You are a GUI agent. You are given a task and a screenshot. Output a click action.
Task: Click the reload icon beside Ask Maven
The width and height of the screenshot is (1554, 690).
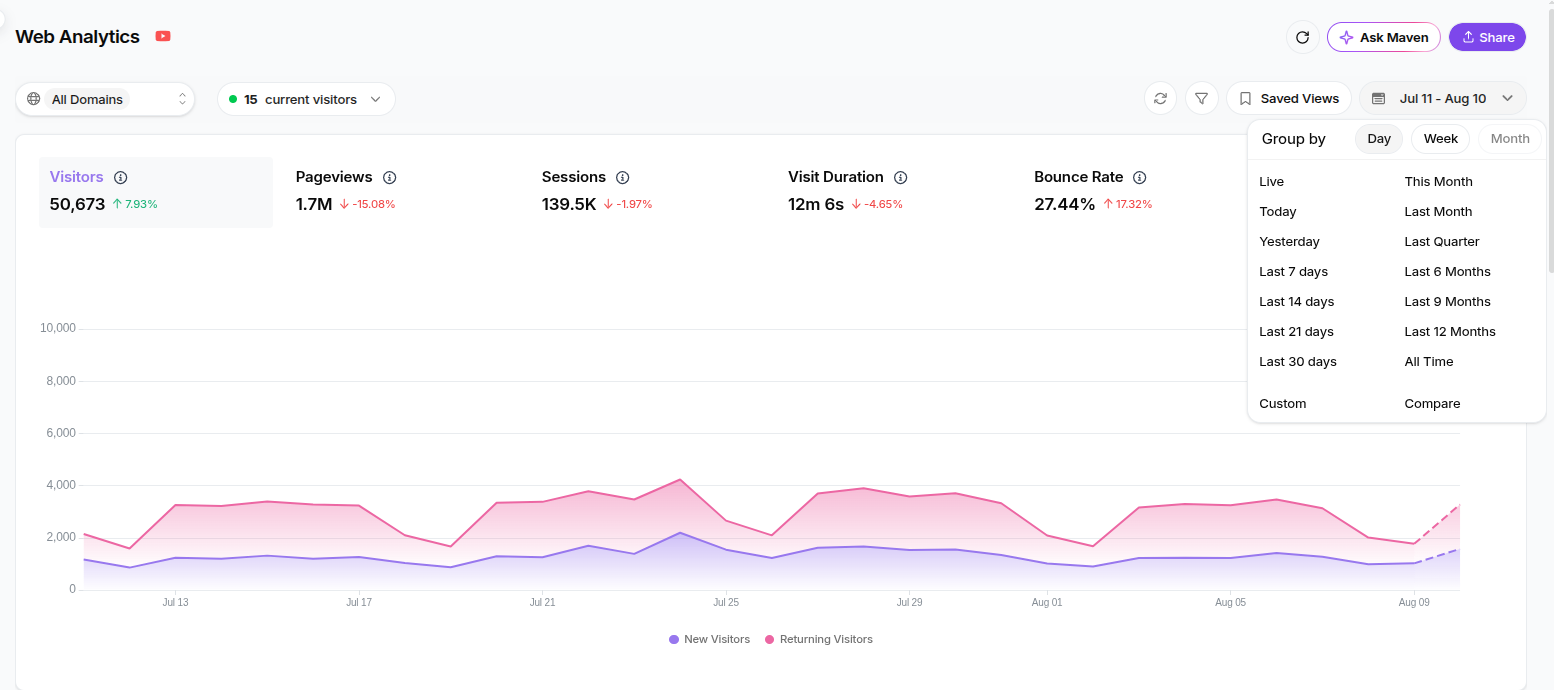(x=1302, y=37)
